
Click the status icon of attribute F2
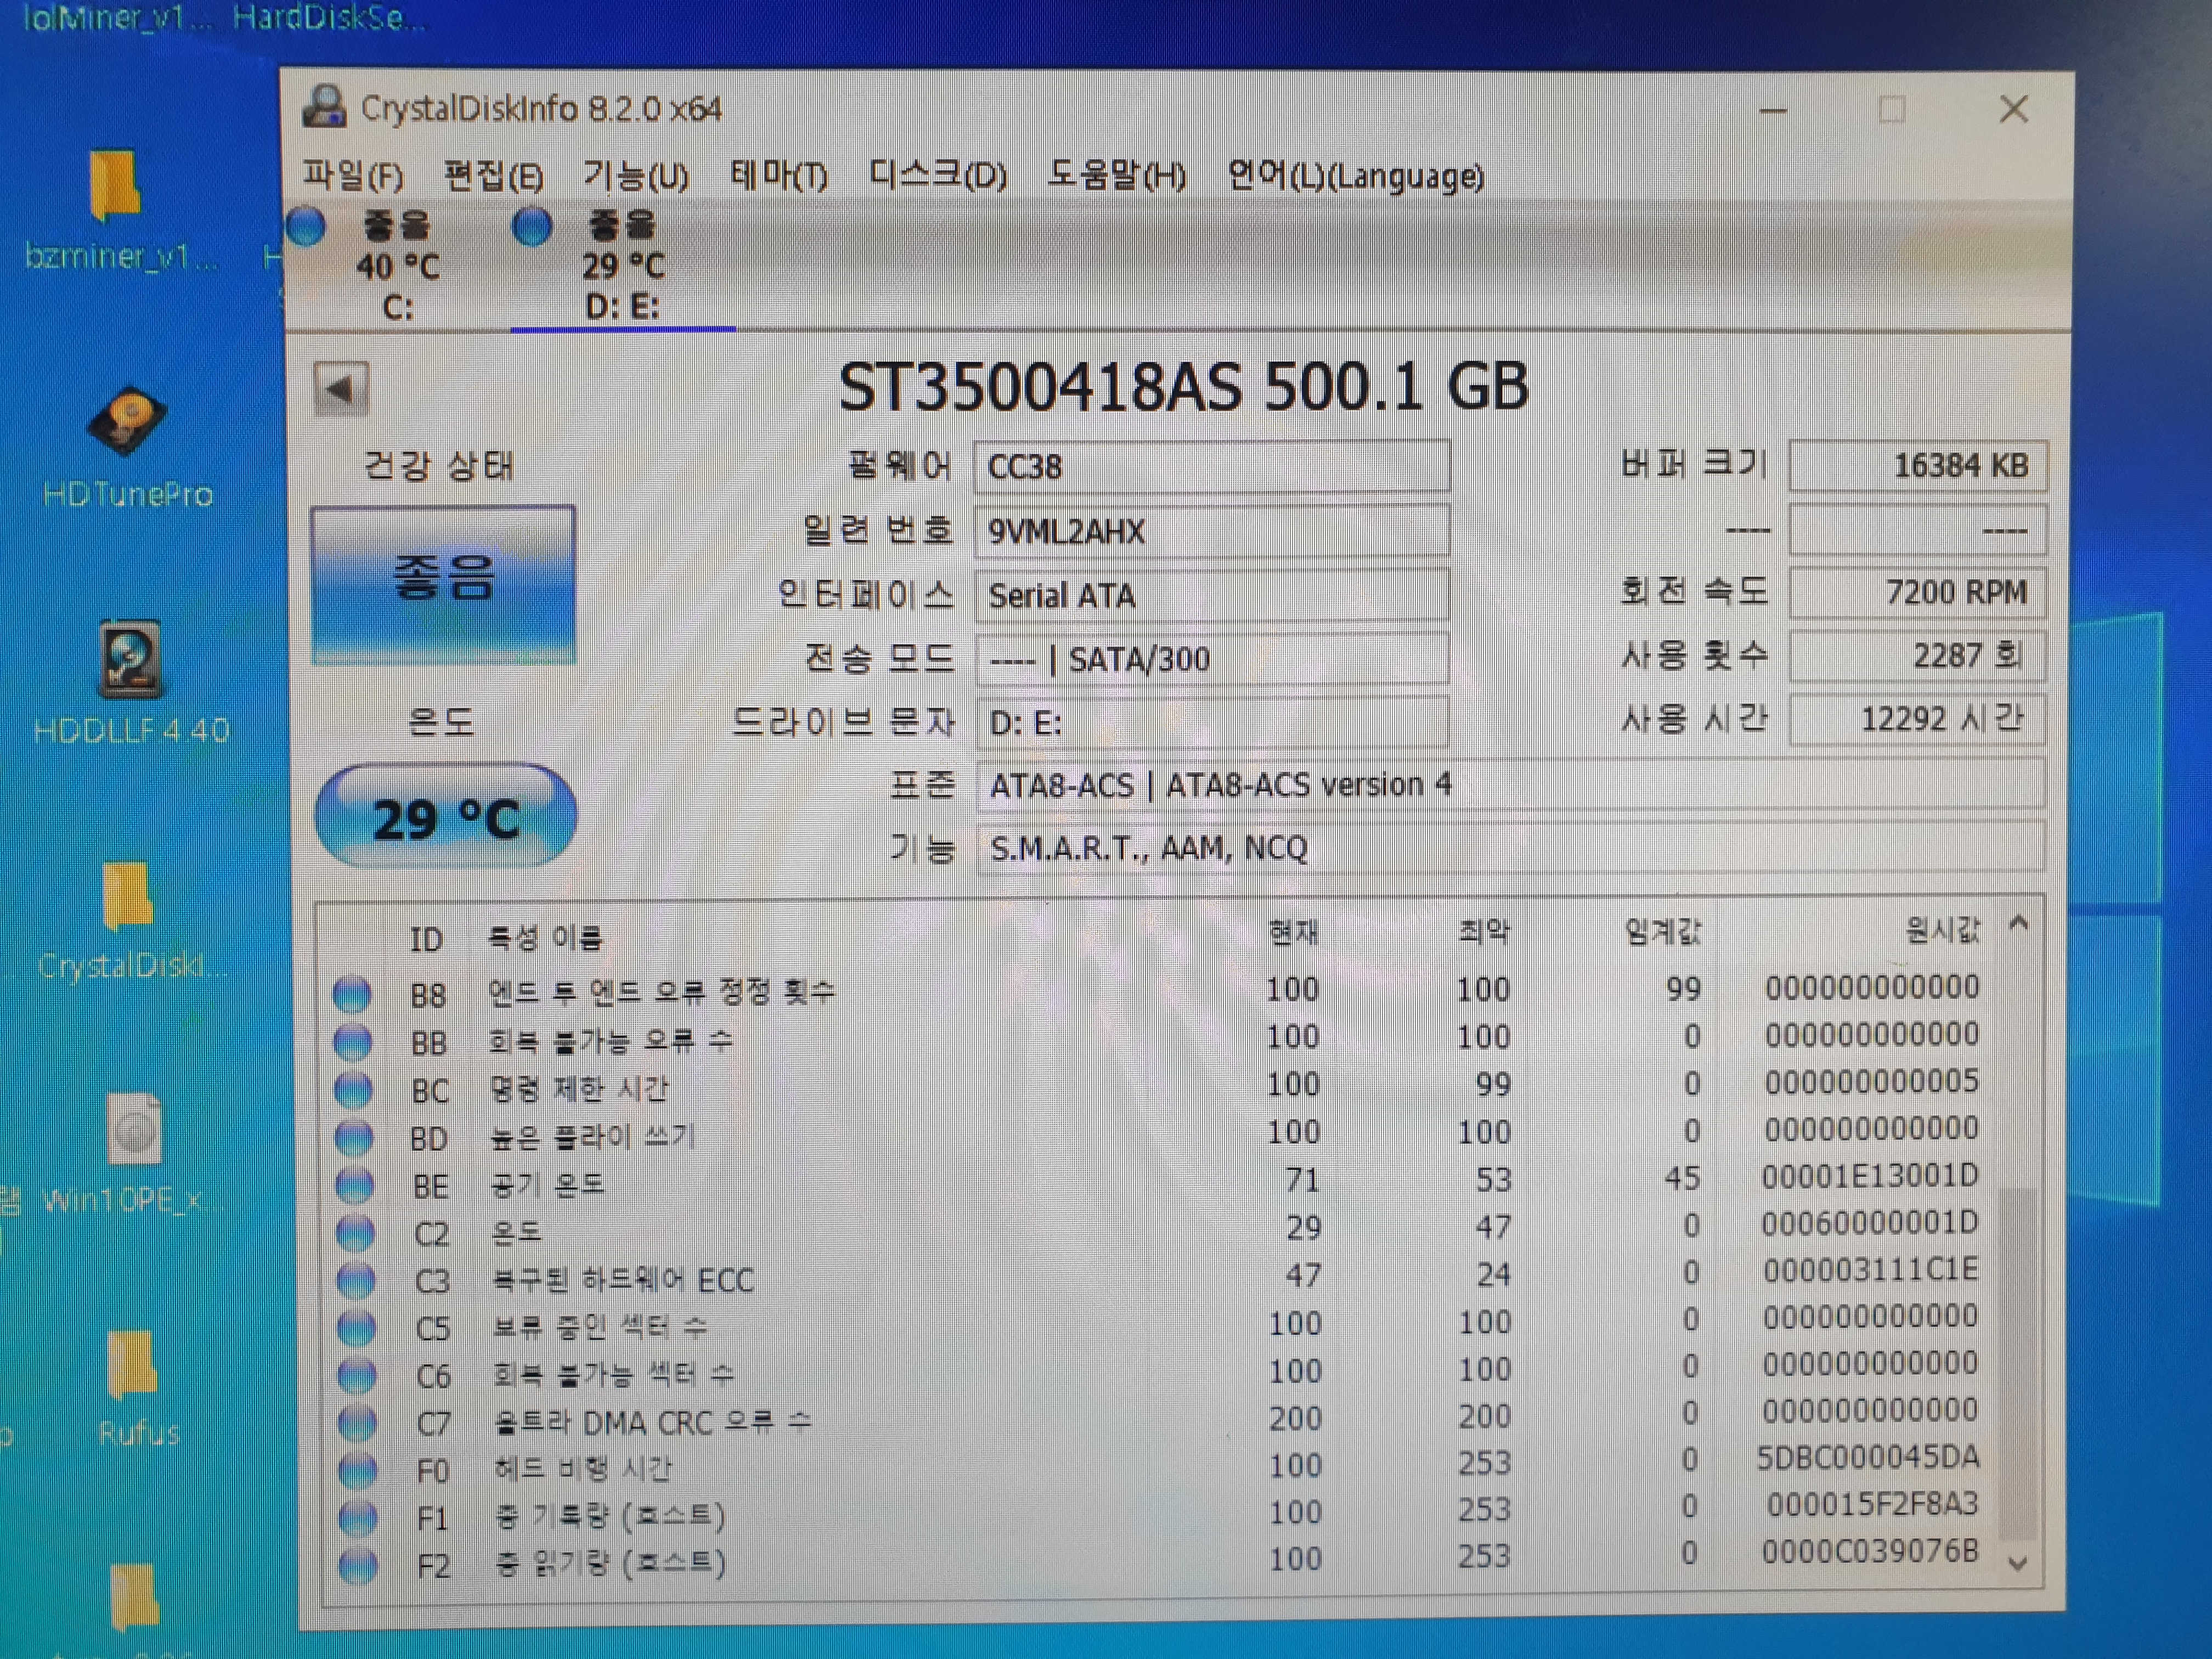click(x=358, y=1565)
